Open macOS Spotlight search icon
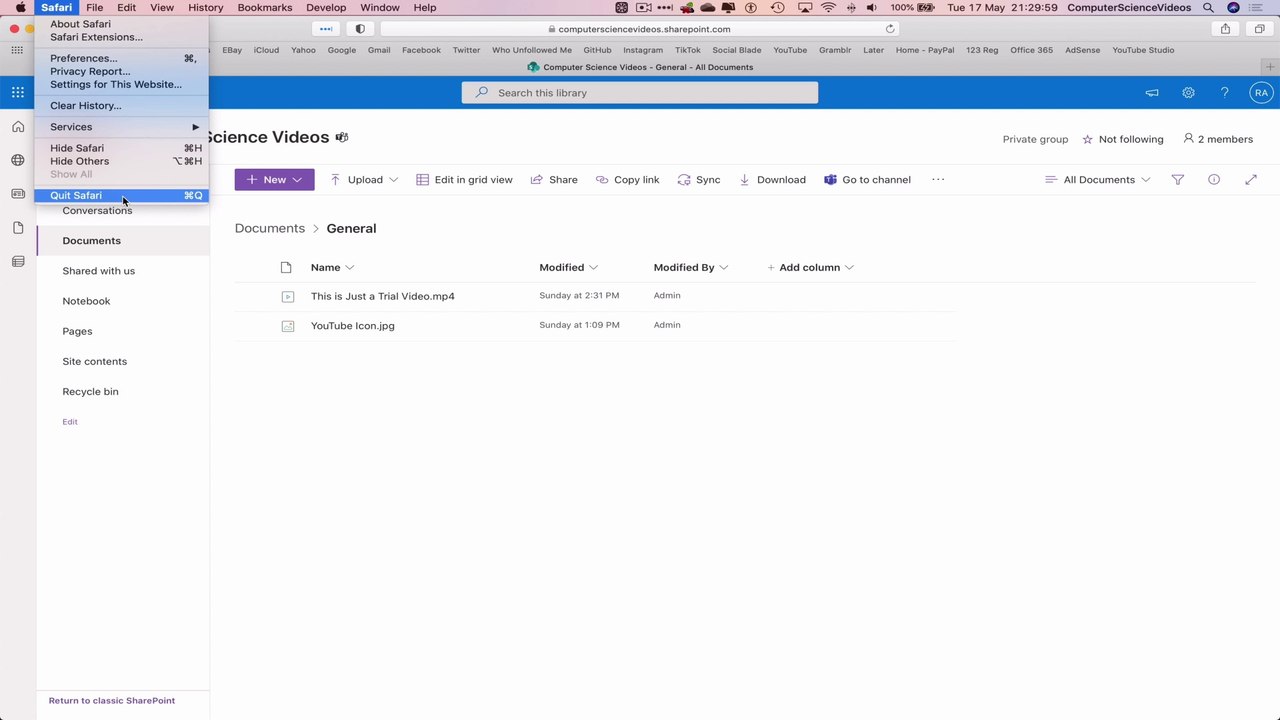The height and width of the screenshot is (720, 1280). (x=1208, y=7)
